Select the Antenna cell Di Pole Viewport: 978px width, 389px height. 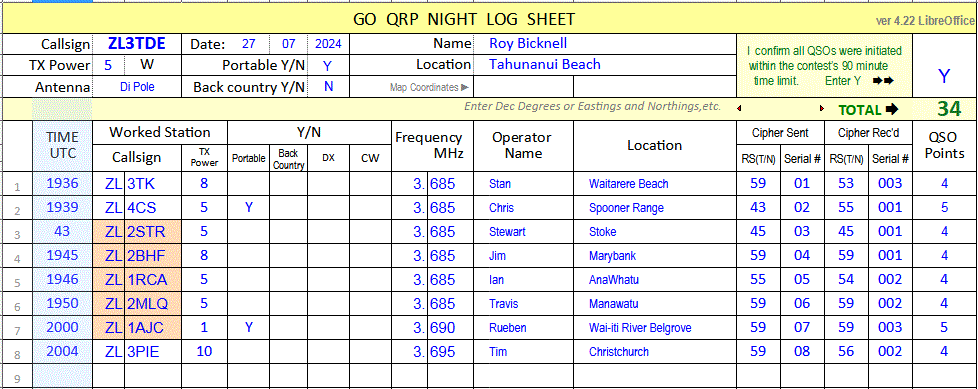(137, 87)
